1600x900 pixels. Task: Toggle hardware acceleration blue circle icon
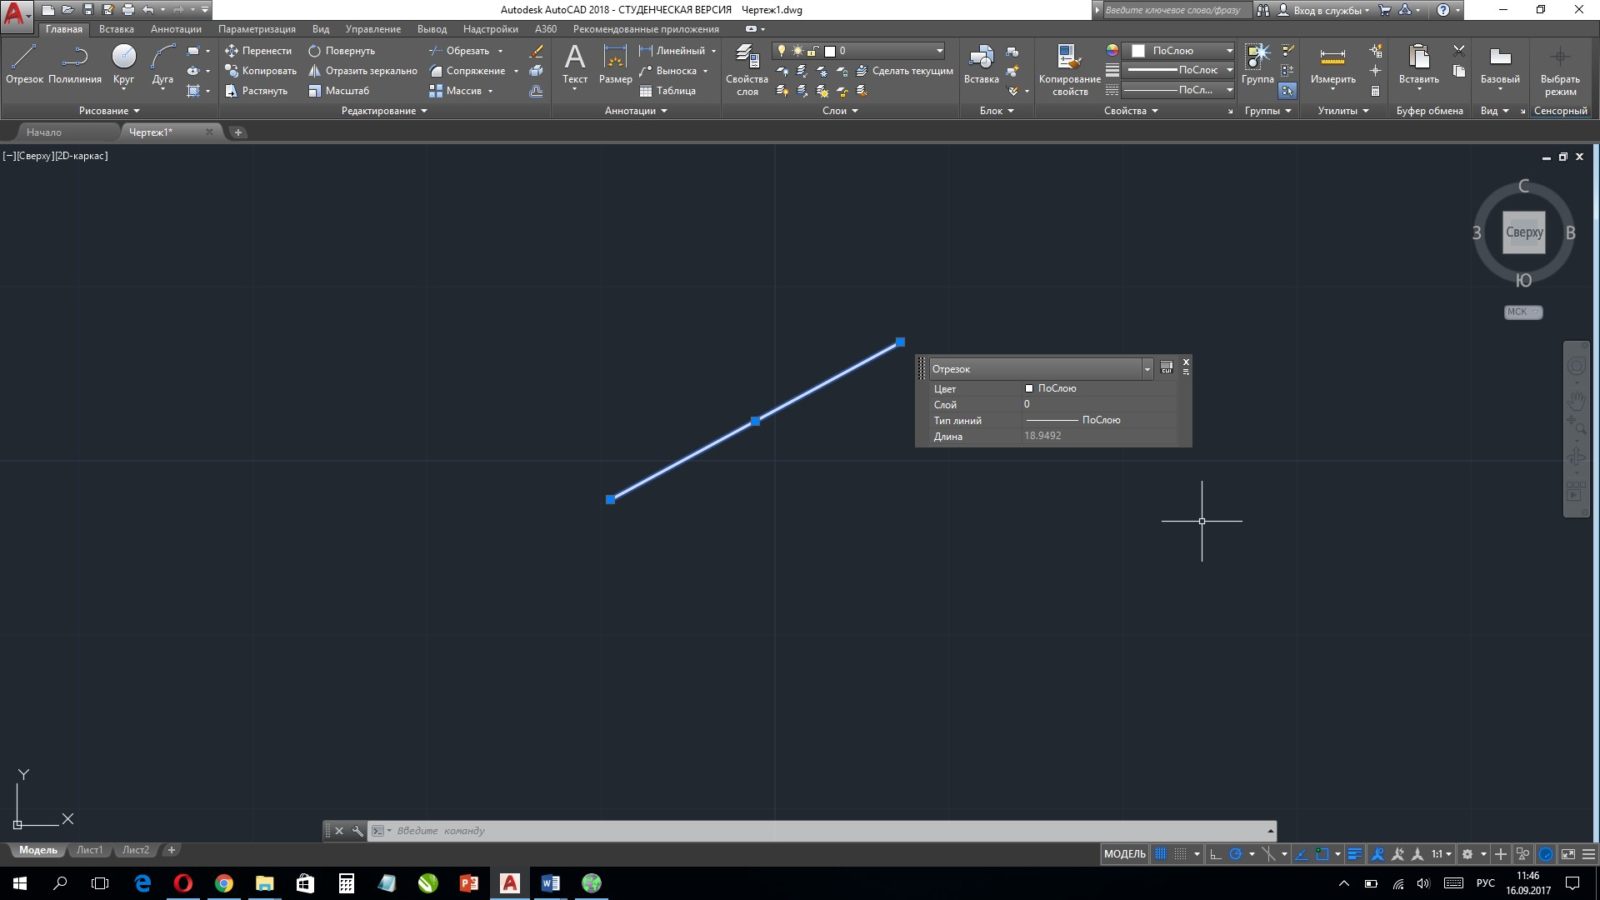tap(1546, 854)
